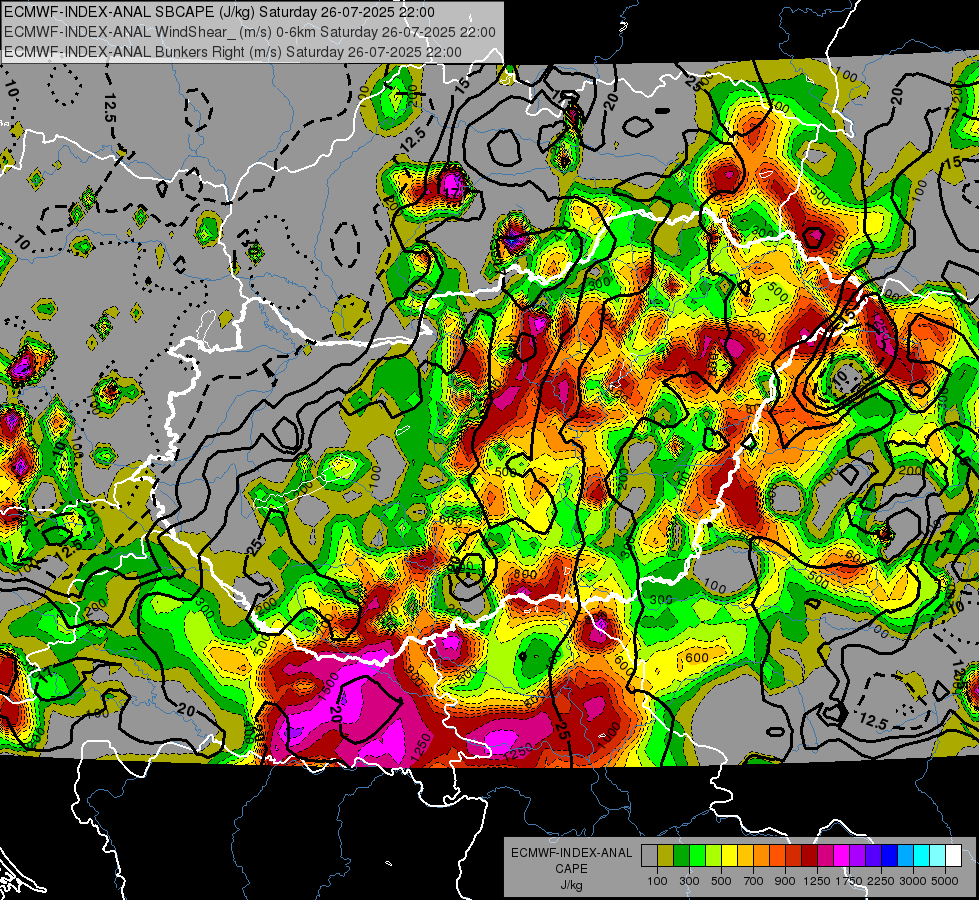Select the sky blue swatch left of 3000
The height and width of the screenshot is (900, 979).
coord(906,855)
